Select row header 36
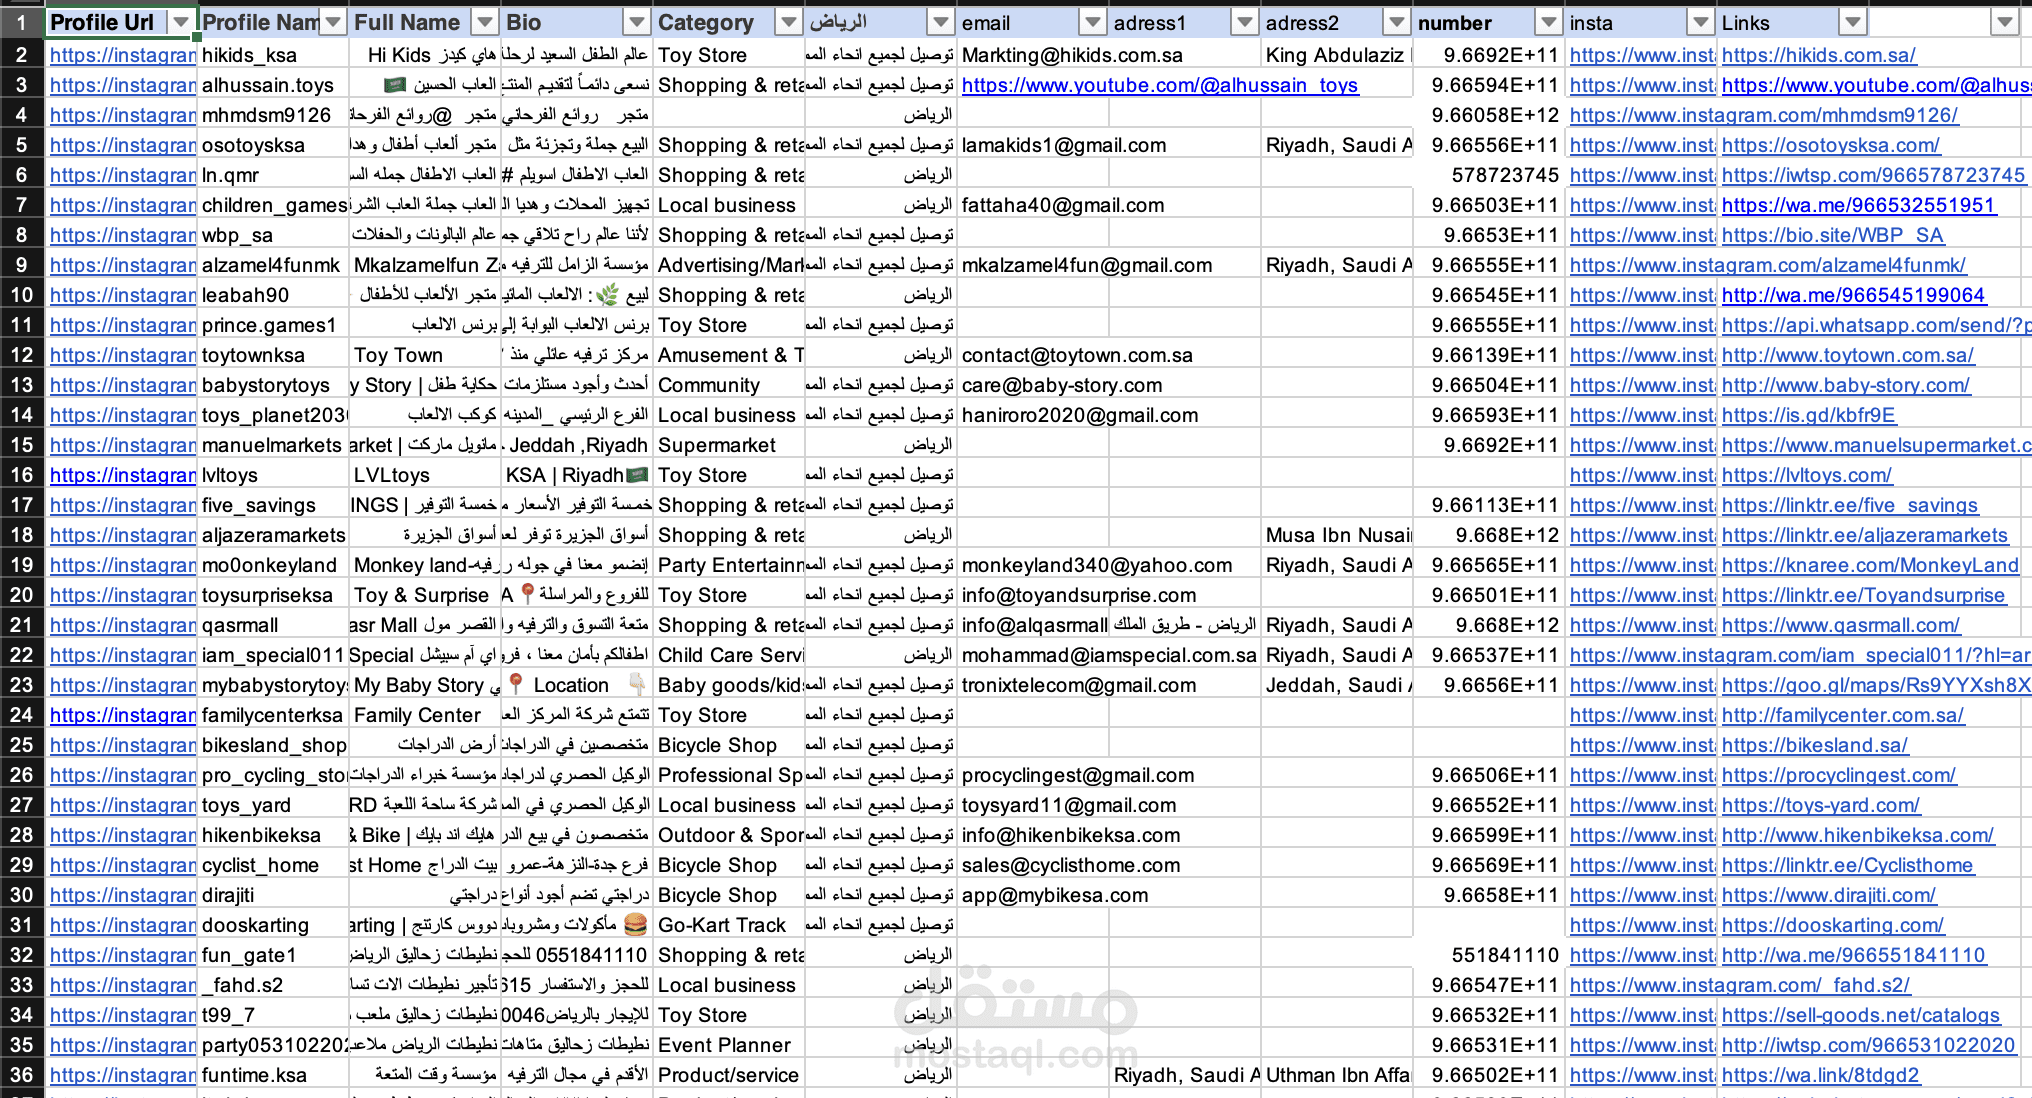 click(22, 1075)
